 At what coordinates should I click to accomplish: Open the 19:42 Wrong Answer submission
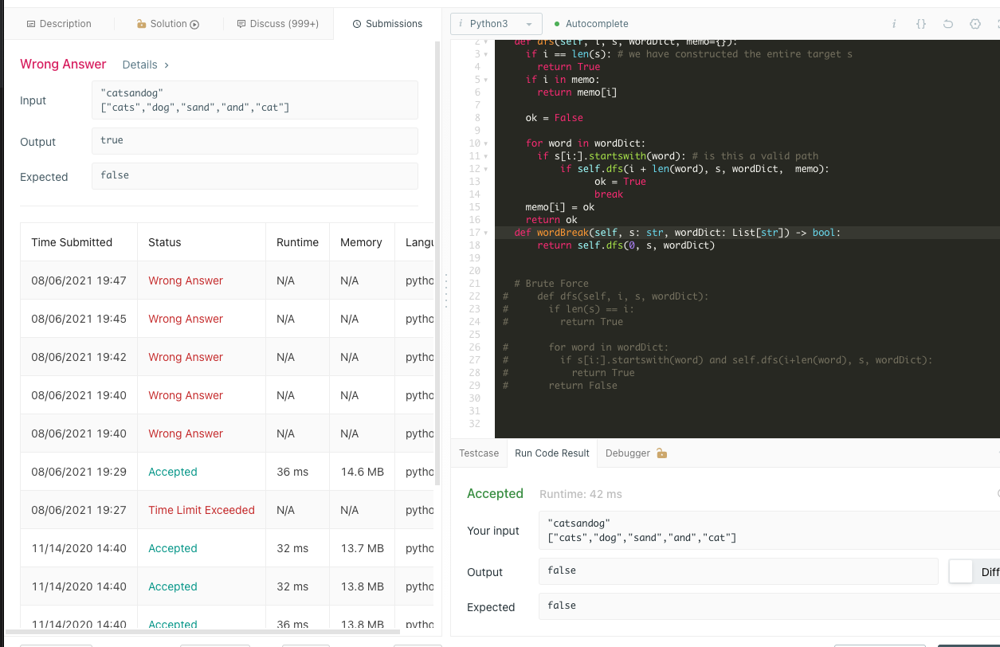point(186,357)
